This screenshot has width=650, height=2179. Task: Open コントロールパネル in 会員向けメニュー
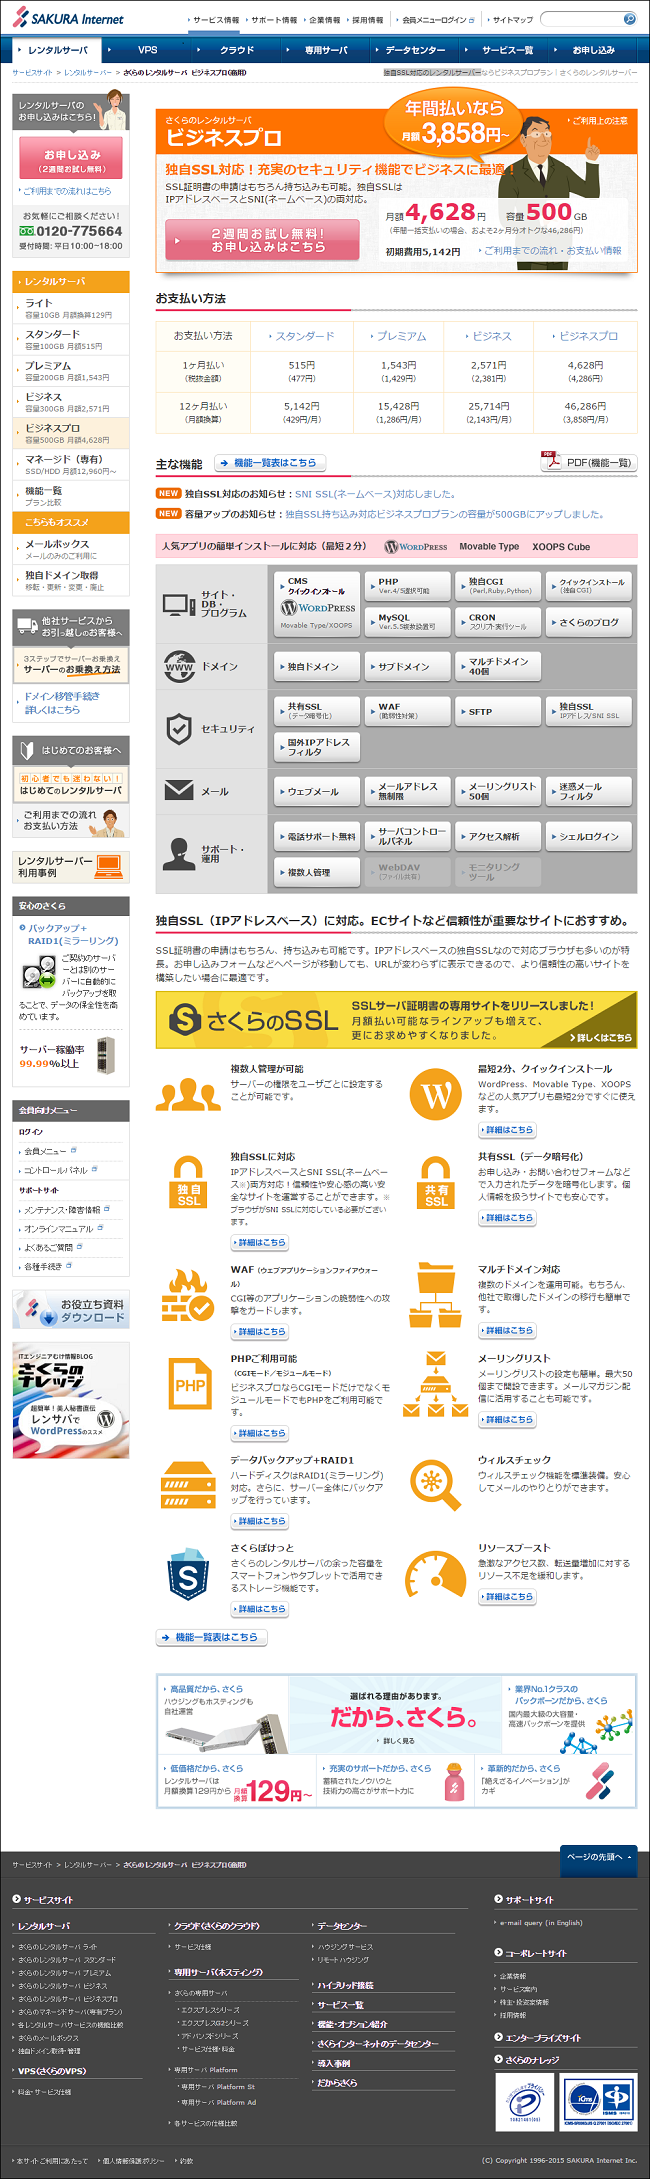click(x=60, y=1169)
